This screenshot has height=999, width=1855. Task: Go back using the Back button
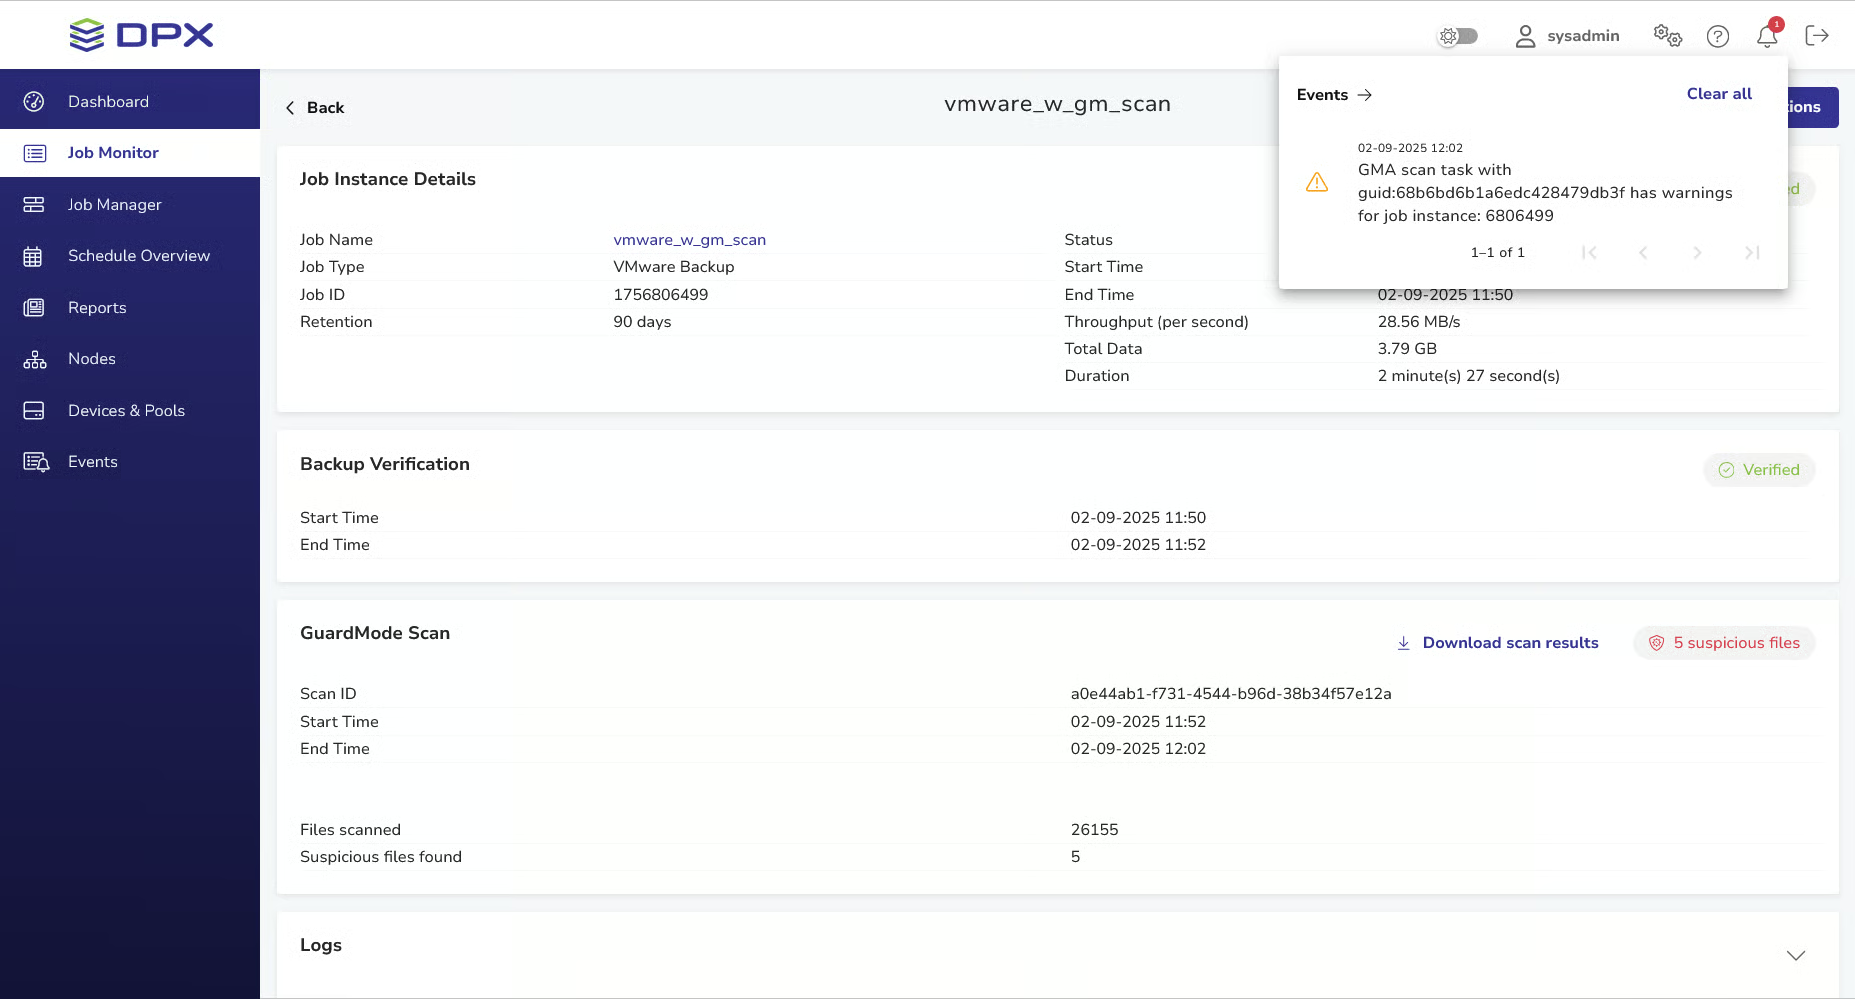click(x=315, y=108)
